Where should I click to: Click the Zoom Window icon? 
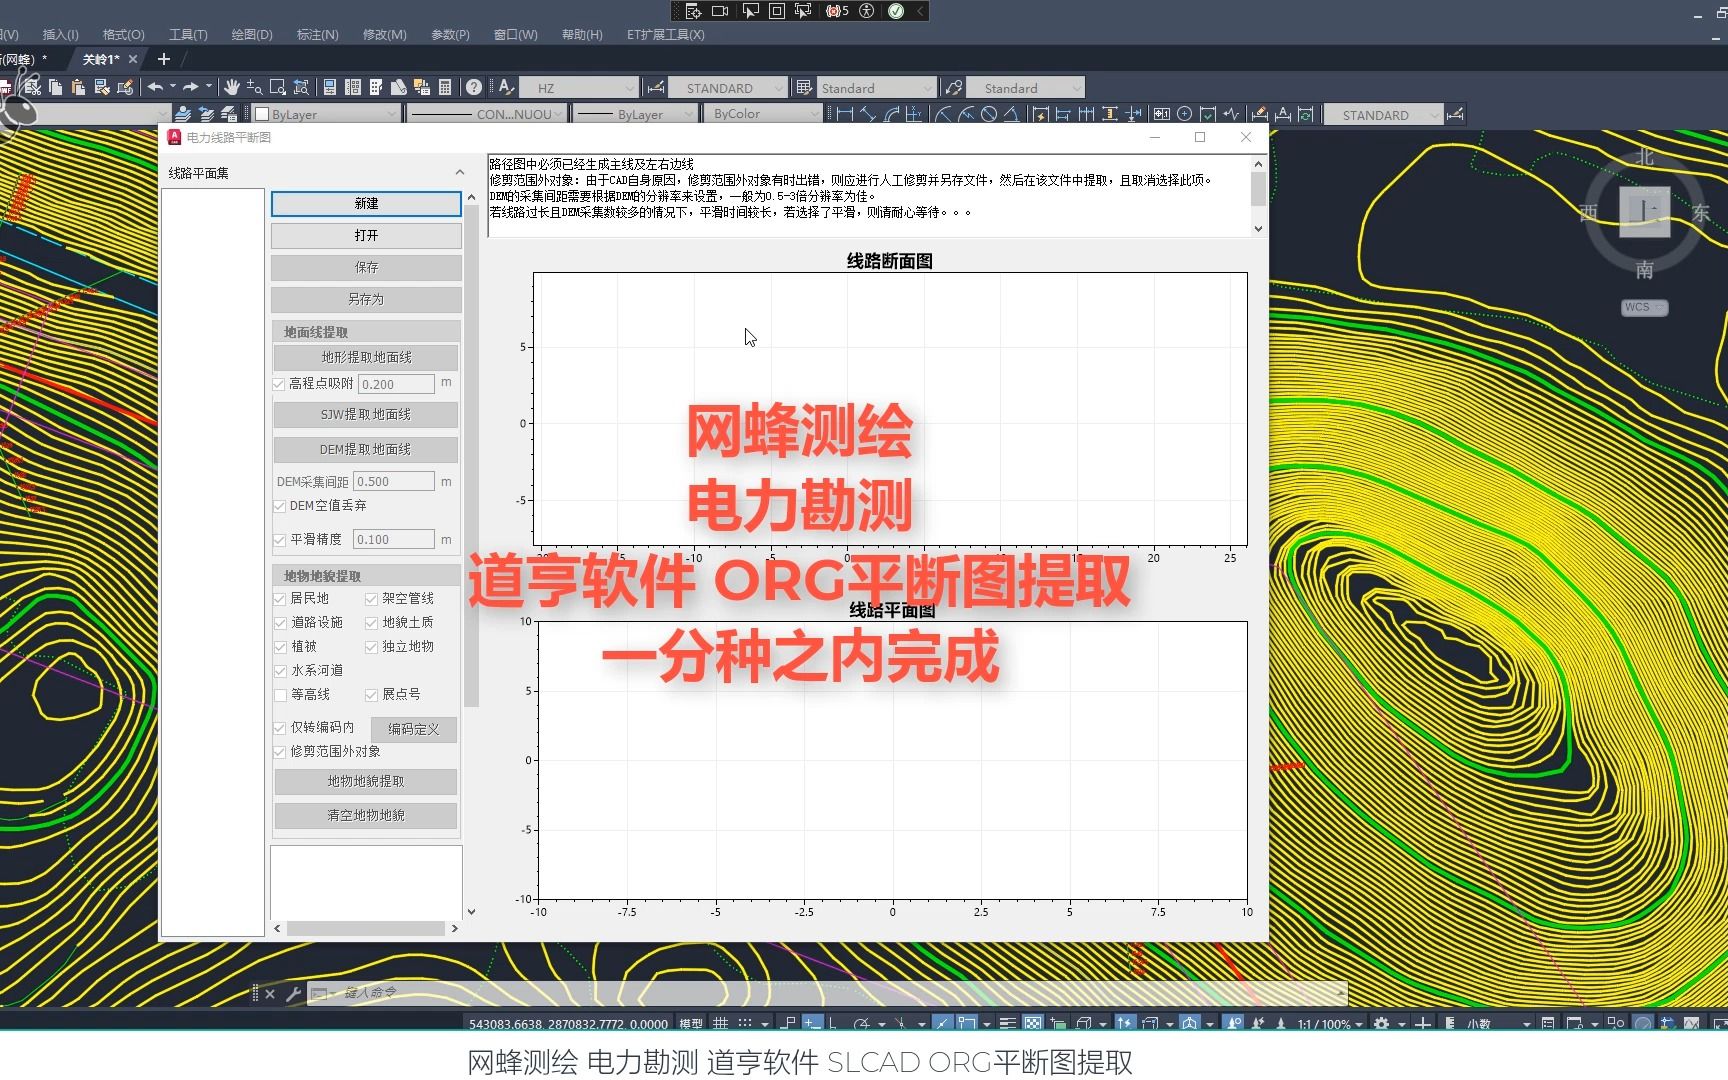tap(278, 87)
